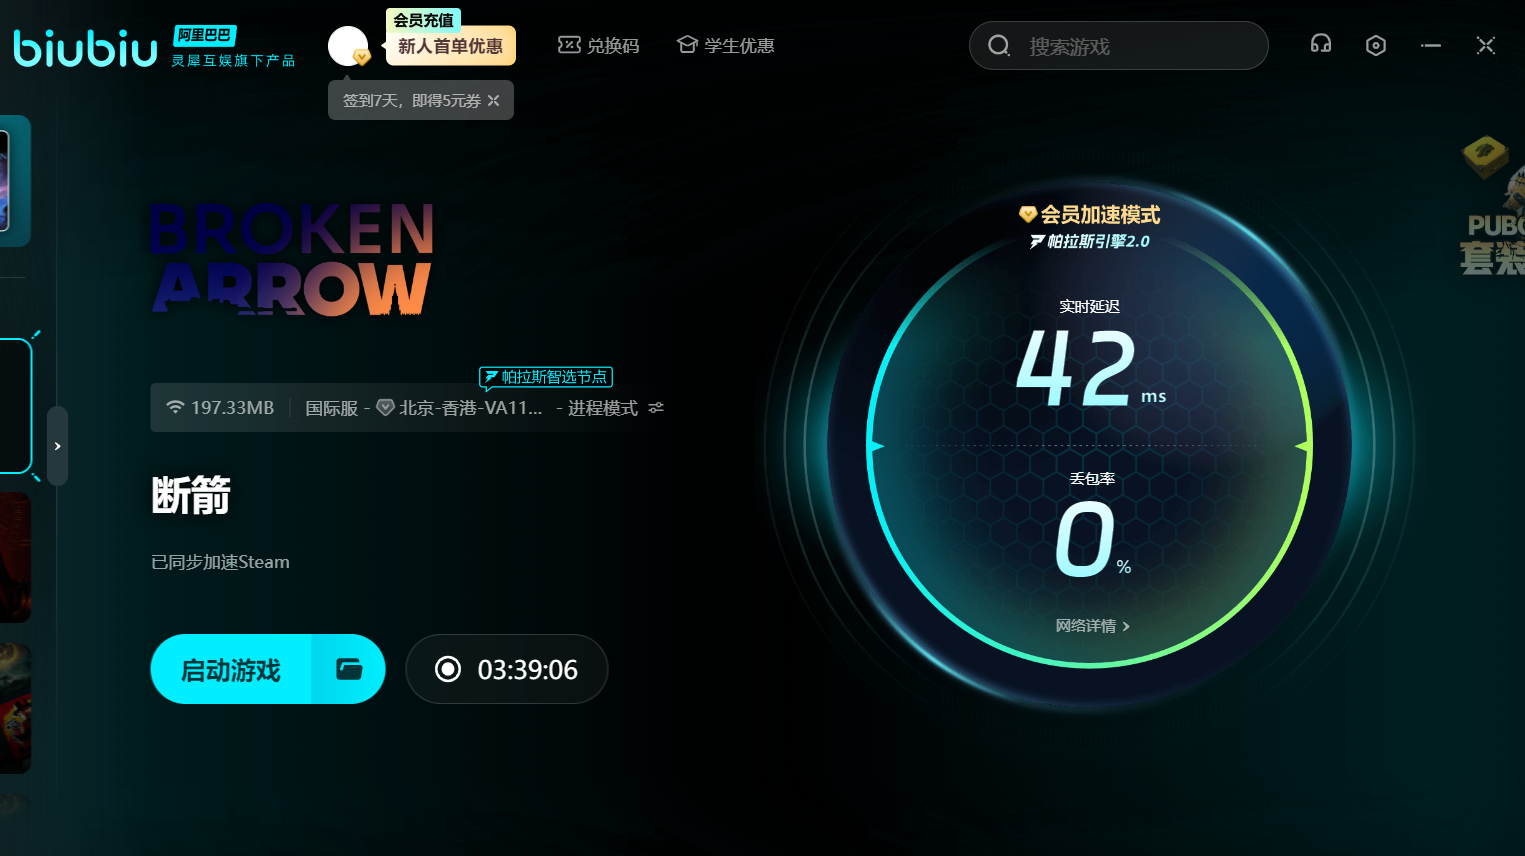
Task: Open 学生优惠 student discount menu
Action: pos(726,46)
